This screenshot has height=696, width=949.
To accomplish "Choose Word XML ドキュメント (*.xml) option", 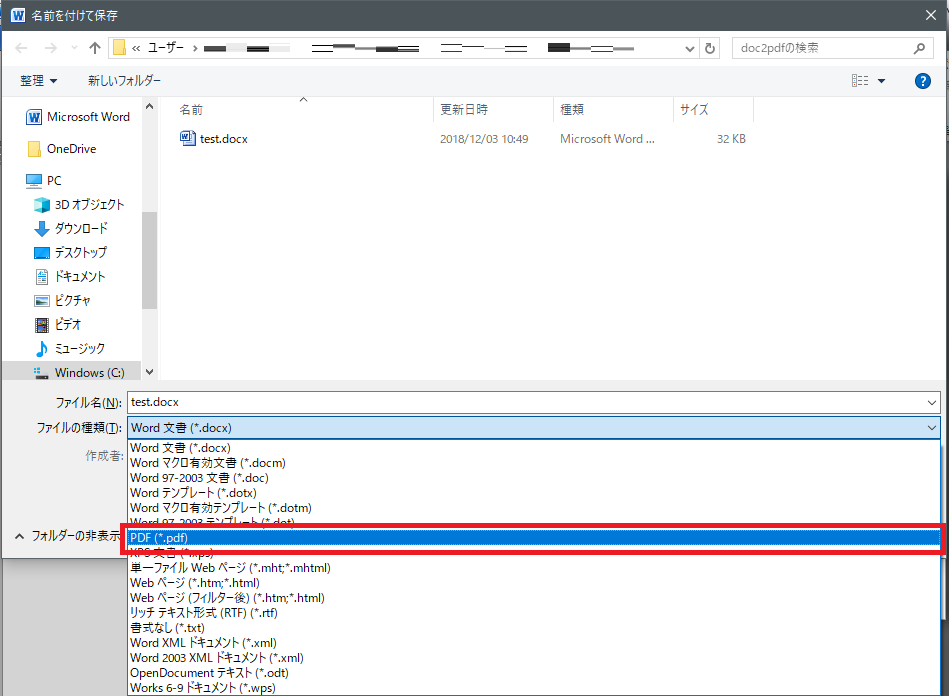I will [534, 643].
